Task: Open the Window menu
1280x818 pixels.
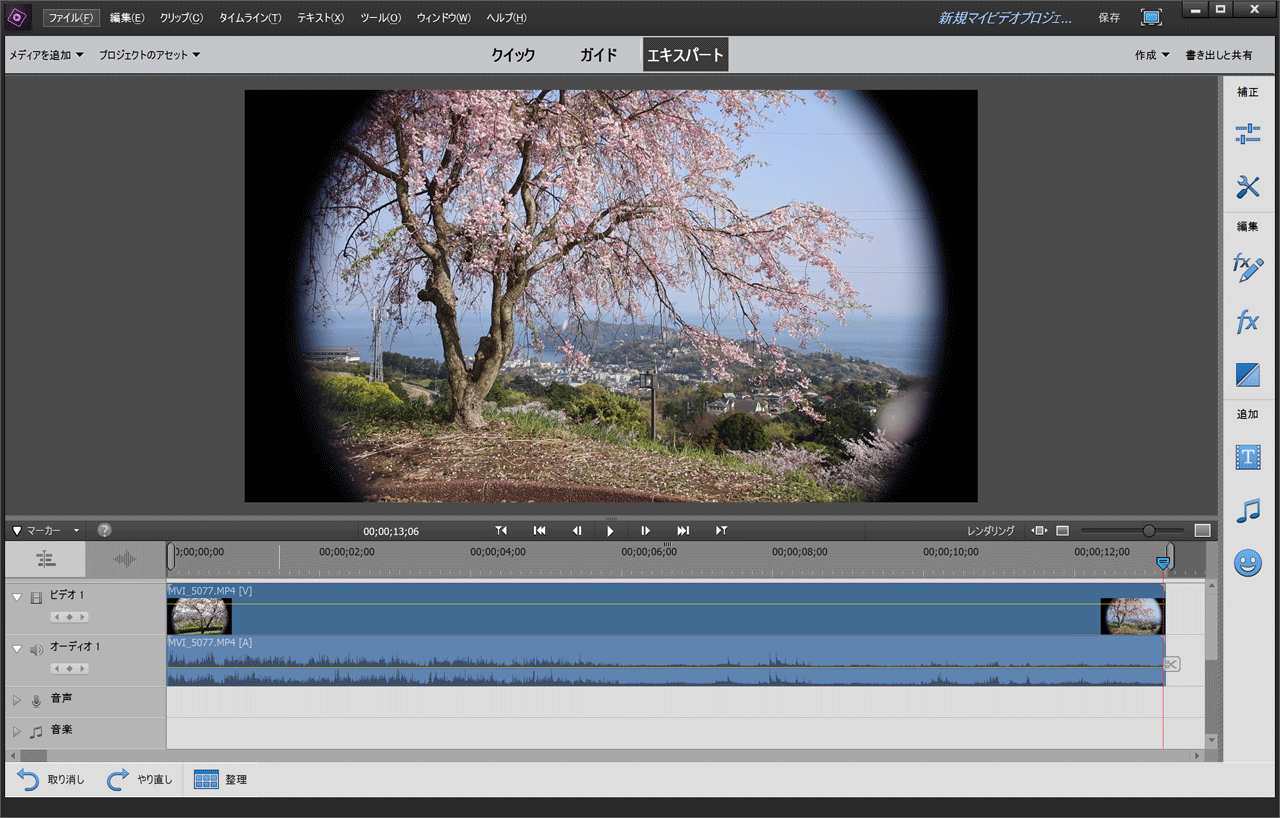Action: [443, 18]
